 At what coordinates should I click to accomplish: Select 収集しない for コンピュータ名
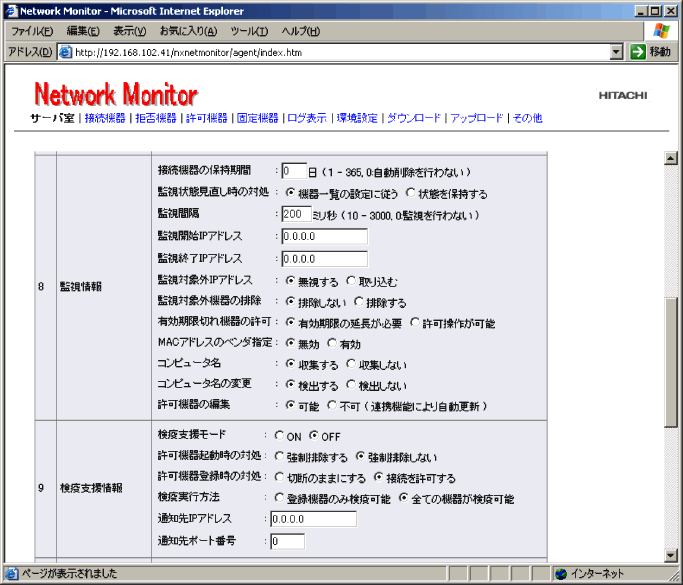point(351,364)
